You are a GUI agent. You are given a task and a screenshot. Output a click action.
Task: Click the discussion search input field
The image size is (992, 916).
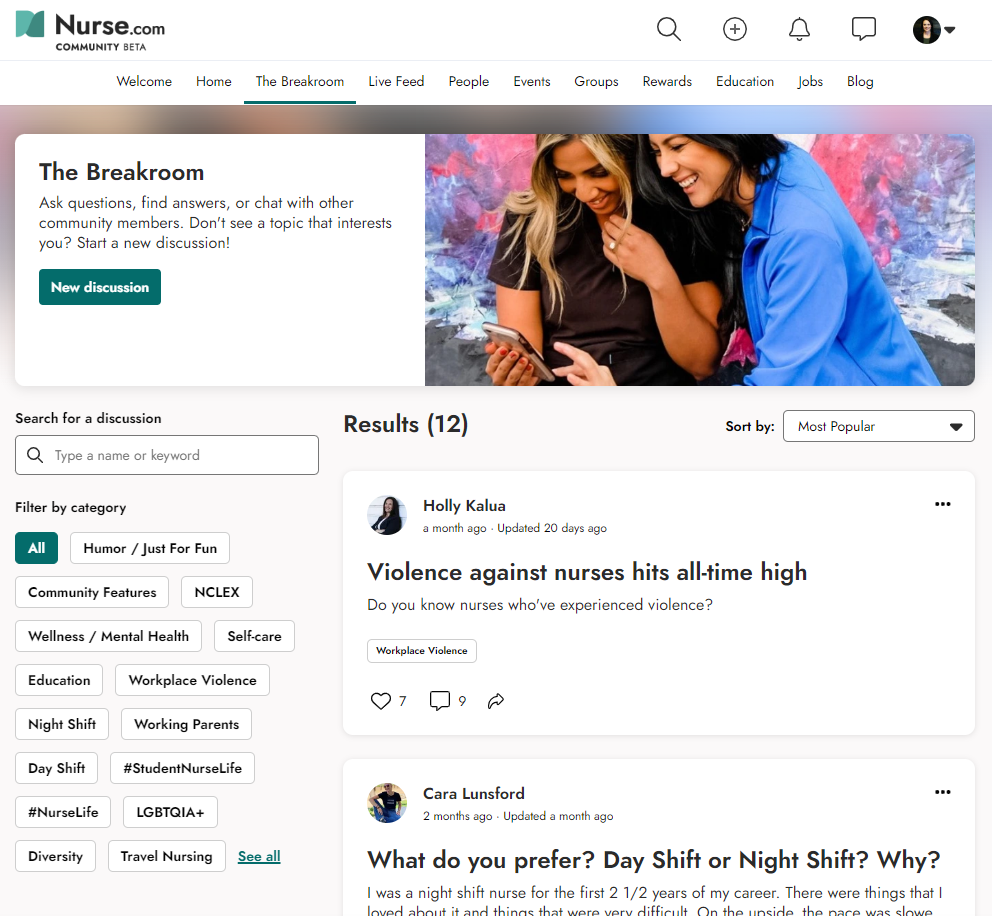[x=166, y=455]
